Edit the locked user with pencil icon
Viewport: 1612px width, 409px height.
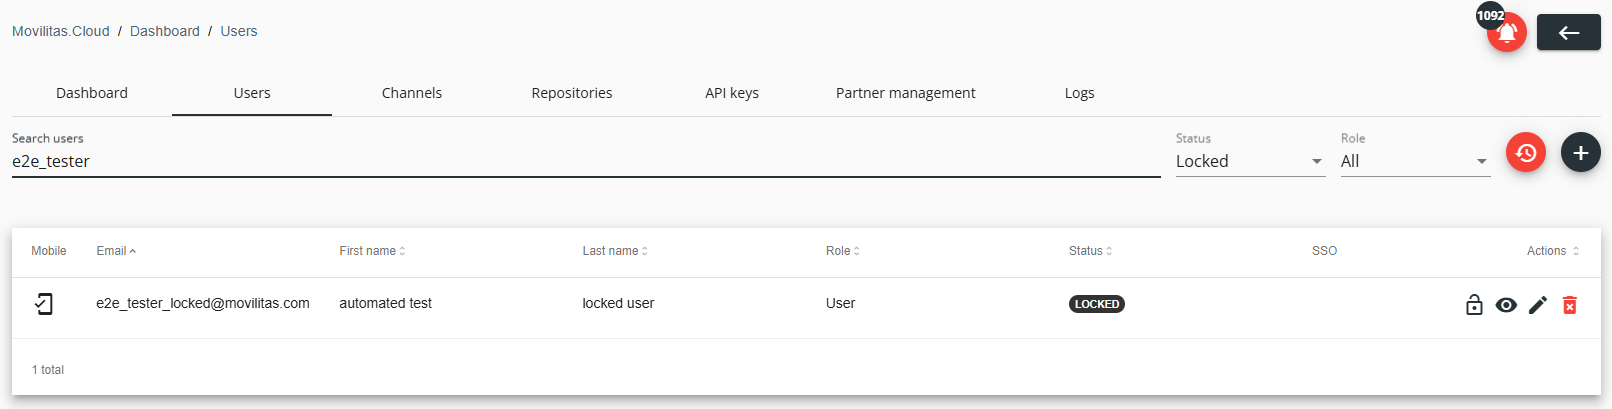(1538, 305)
